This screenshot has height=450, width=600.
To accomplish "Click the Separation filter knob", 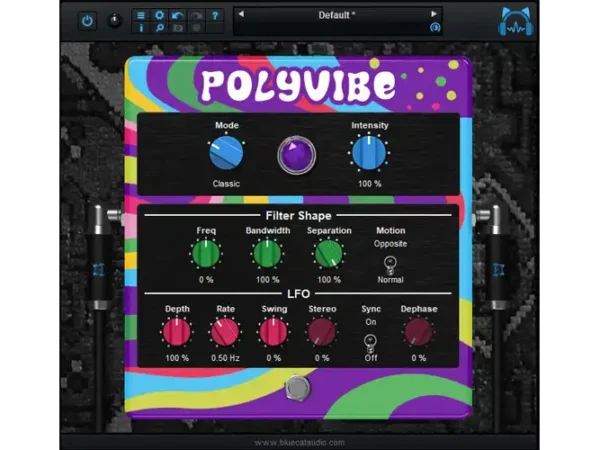I will [x=329, y=254].
